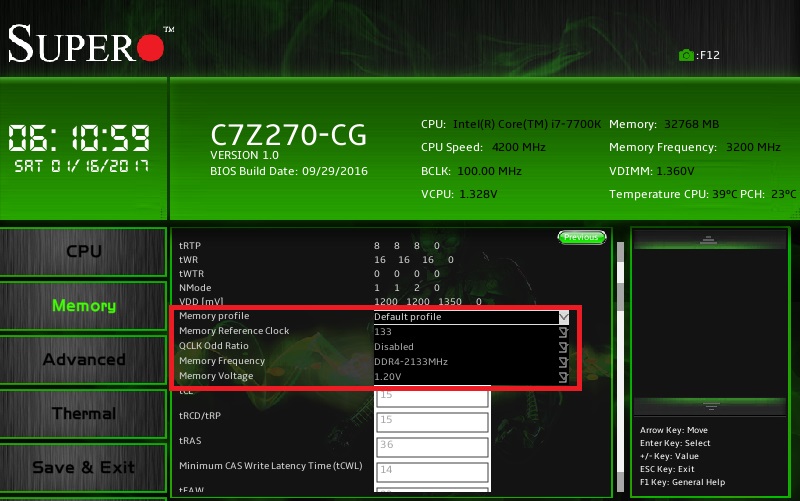Click the 'Intel(R) Core(TM) i7-7700K' CPU name
Screen dimensions: 800x501
(527, 124)
